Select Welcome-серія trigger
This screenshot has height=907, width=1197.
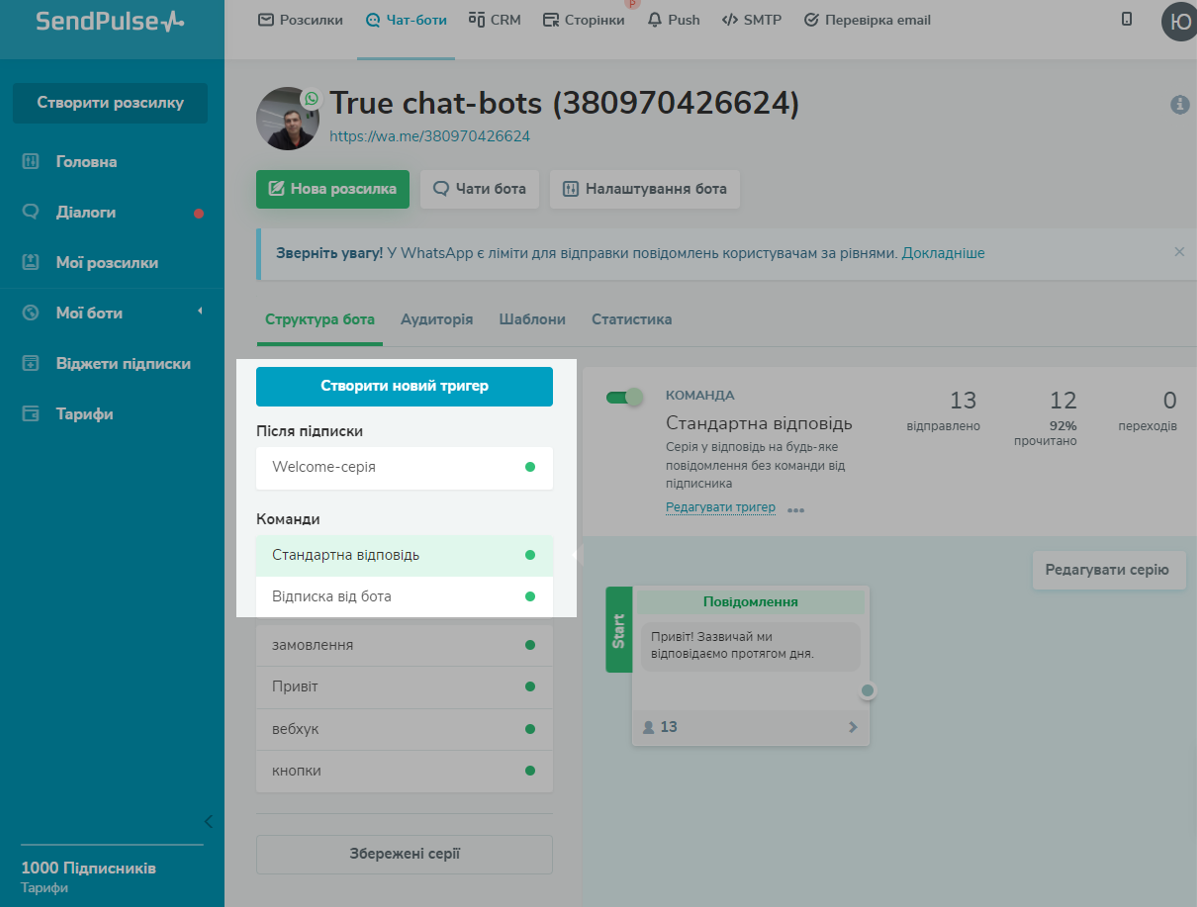[404, 467]
